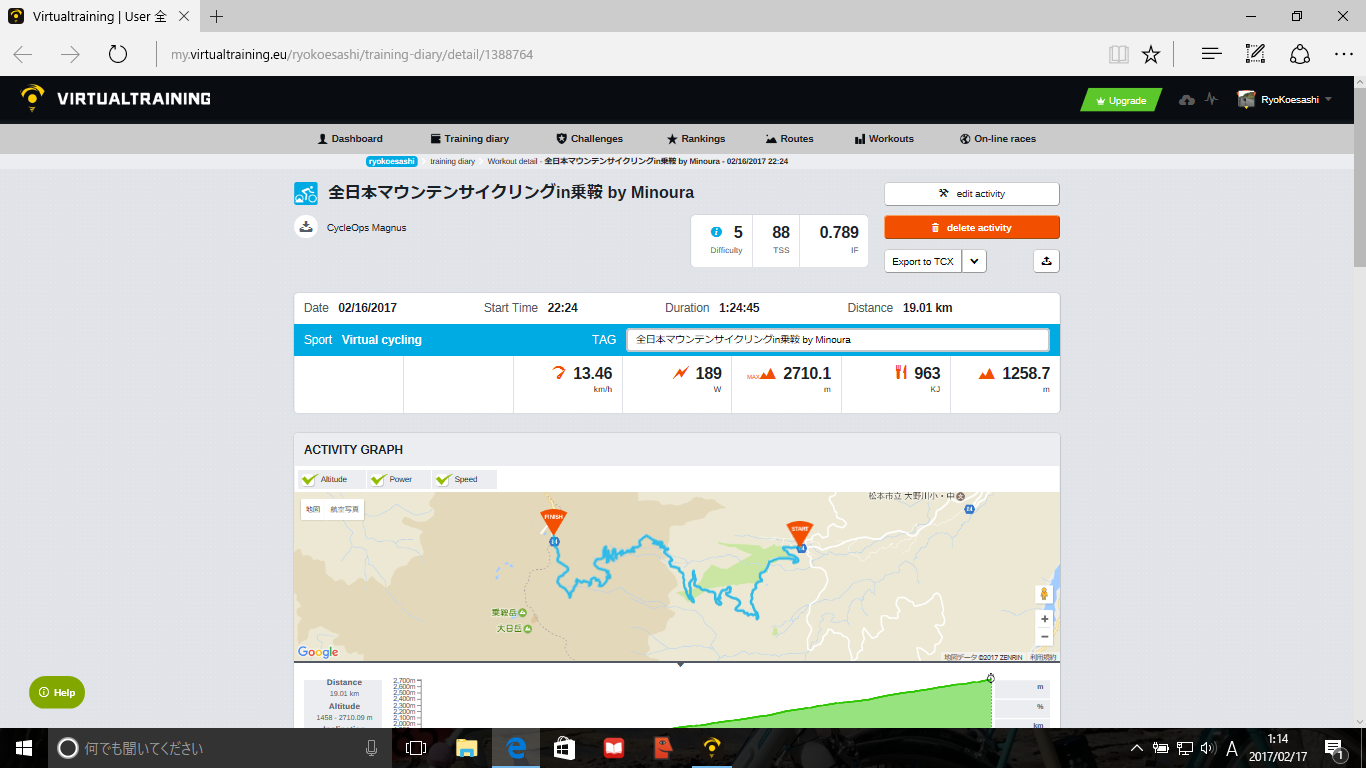Viewport: 1366px width, 768px height.
Task: Toggle the Speed graph checkbox
Action: (443, 479)
